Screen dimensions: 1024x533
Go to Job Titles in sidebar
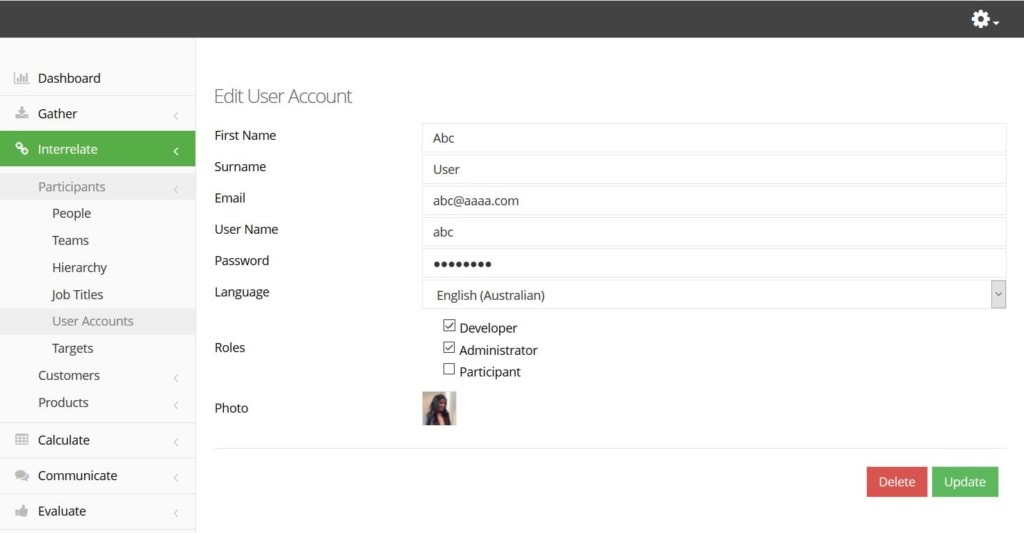78,295
